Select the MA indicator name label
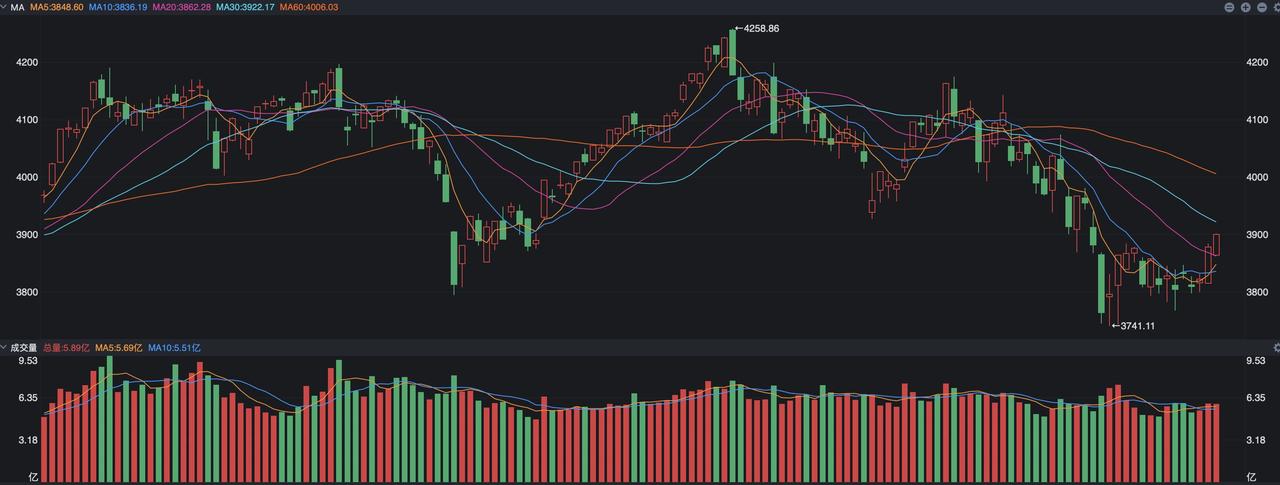The height and width of the screenshot is (485, 1280). [17, 7]
